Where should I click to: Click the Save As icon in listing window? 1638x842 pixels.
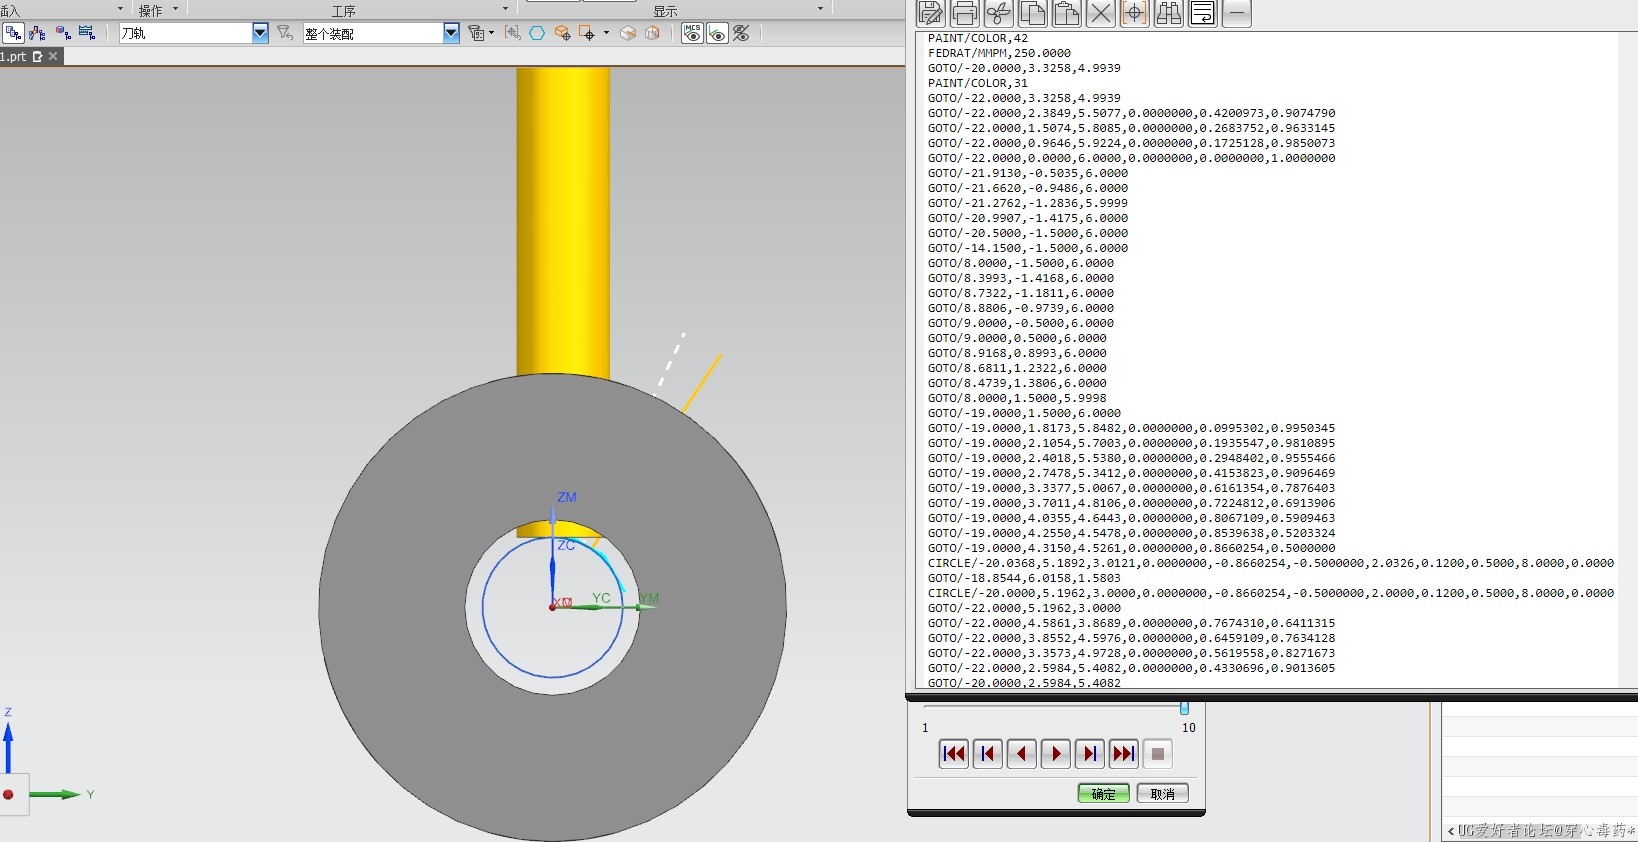click(x=931, y=14)
